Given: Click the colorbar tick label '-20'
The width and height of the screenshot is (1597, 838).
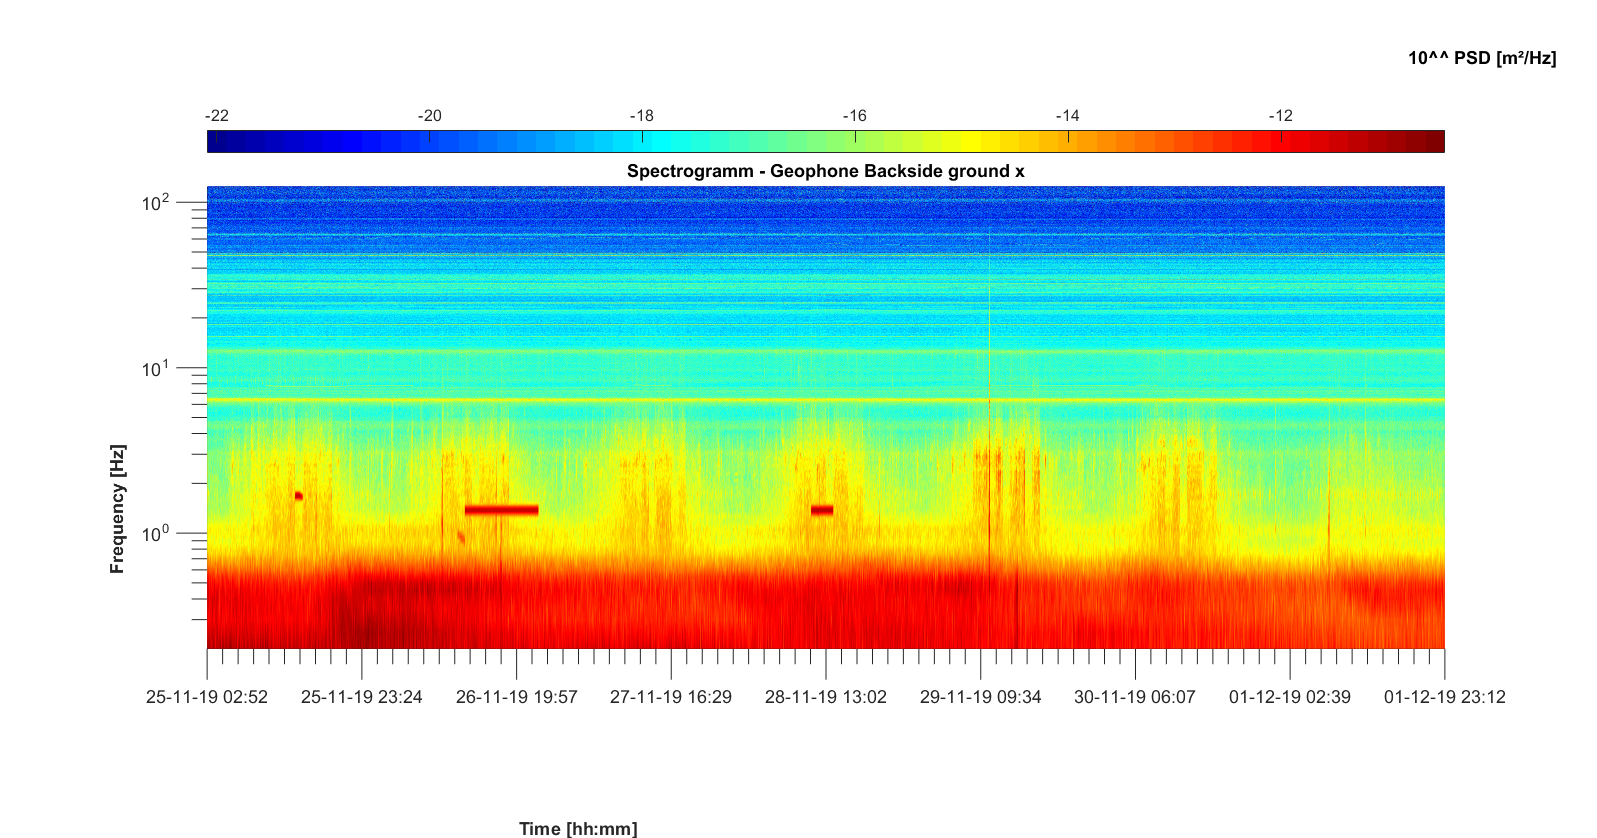Looking at the screenshot, I should pos(430,116).
